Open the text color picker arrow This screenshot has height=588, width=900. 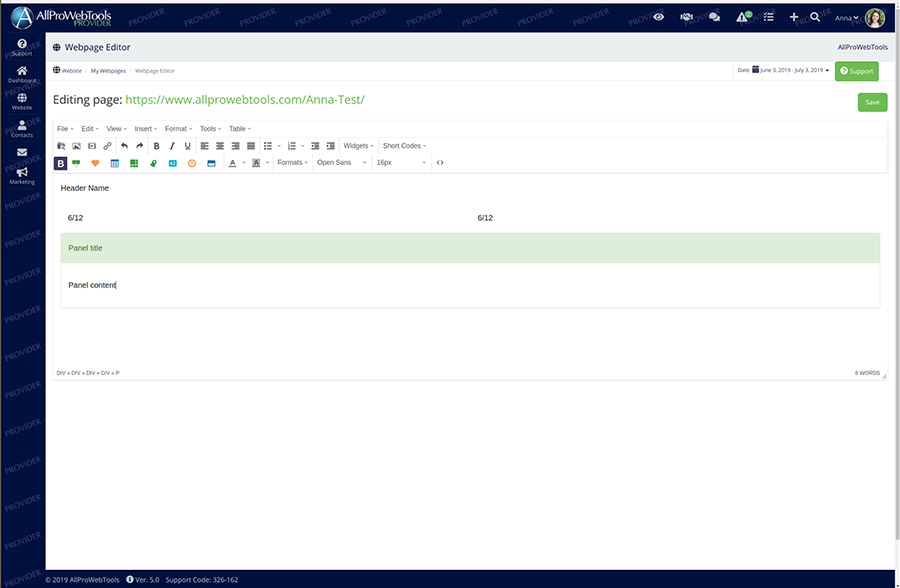click(x=244, y=163)
